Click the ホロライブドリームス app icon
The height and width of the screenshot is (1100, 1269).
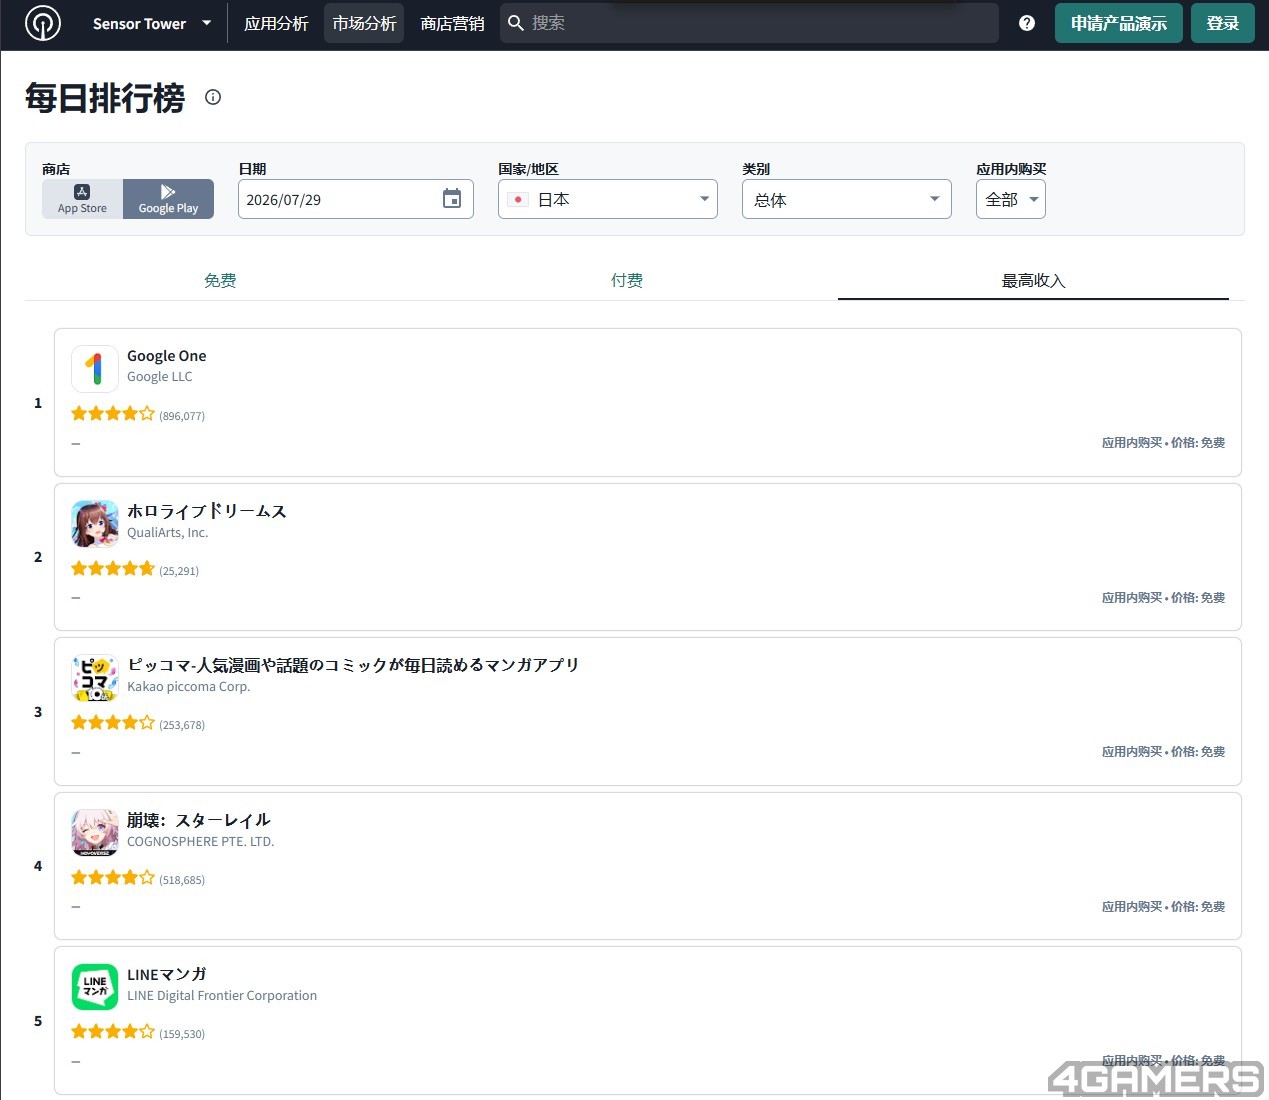pos(95,524)
